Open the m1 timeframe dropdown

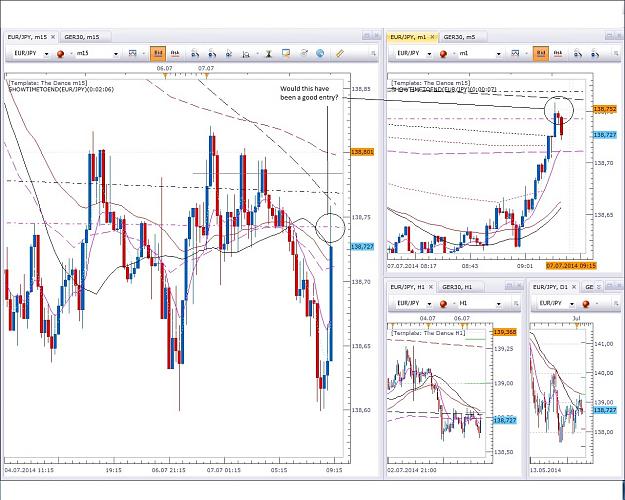point(499,54)
